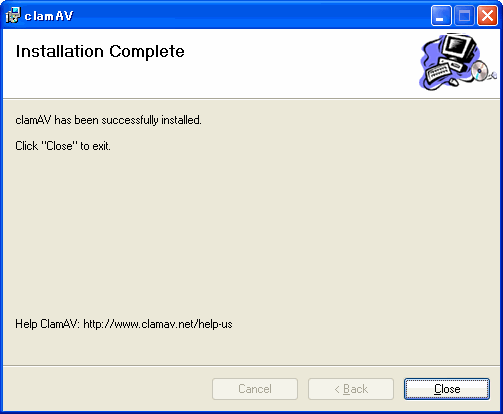Click the keyboard in the banner illustration
Image resolution: width=503 pixels, height=414 pixels.
[438, 72]
